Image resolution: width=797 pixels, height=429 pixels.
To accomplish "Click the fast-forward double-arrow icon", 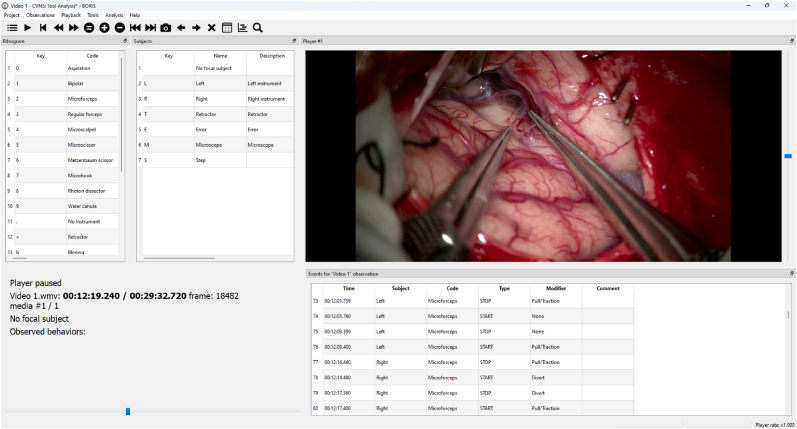I will click(74, 28).
